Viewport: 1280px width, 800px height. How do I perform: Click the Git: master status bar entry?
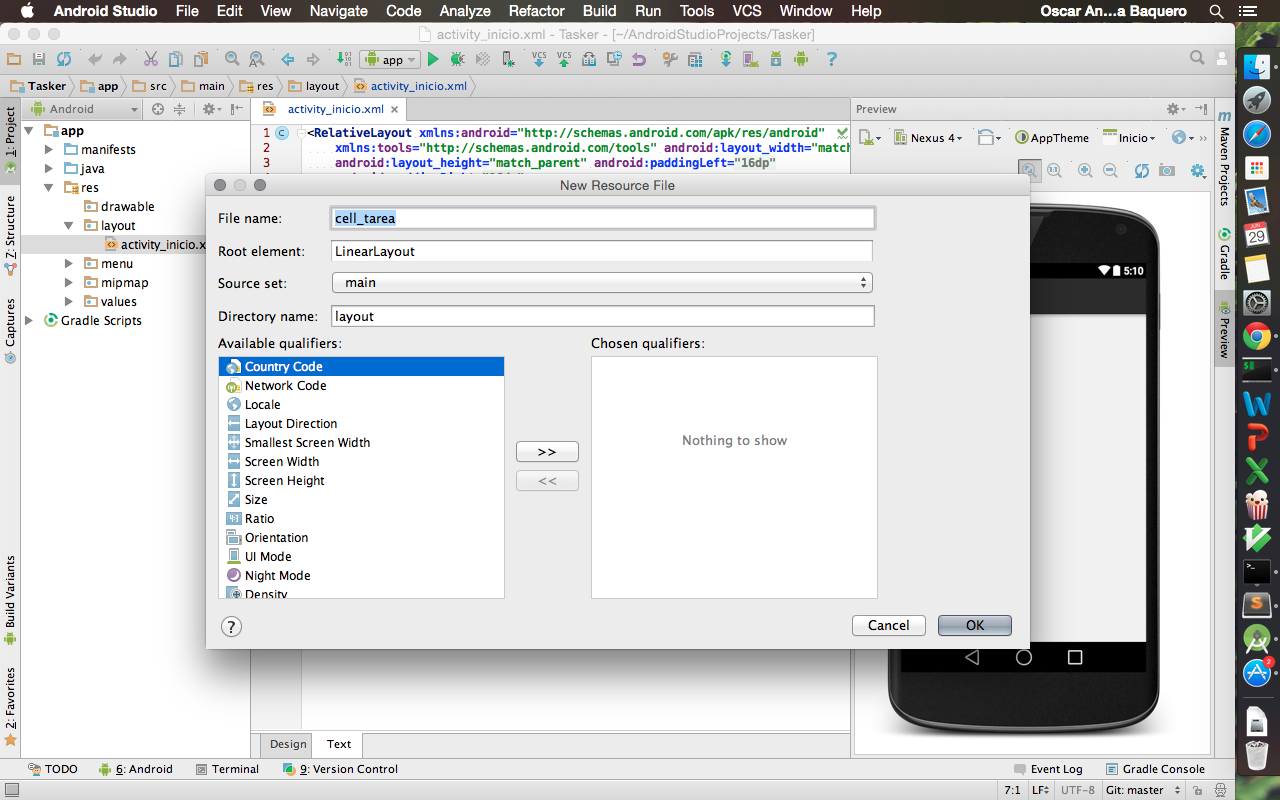tap(1144, 790)
